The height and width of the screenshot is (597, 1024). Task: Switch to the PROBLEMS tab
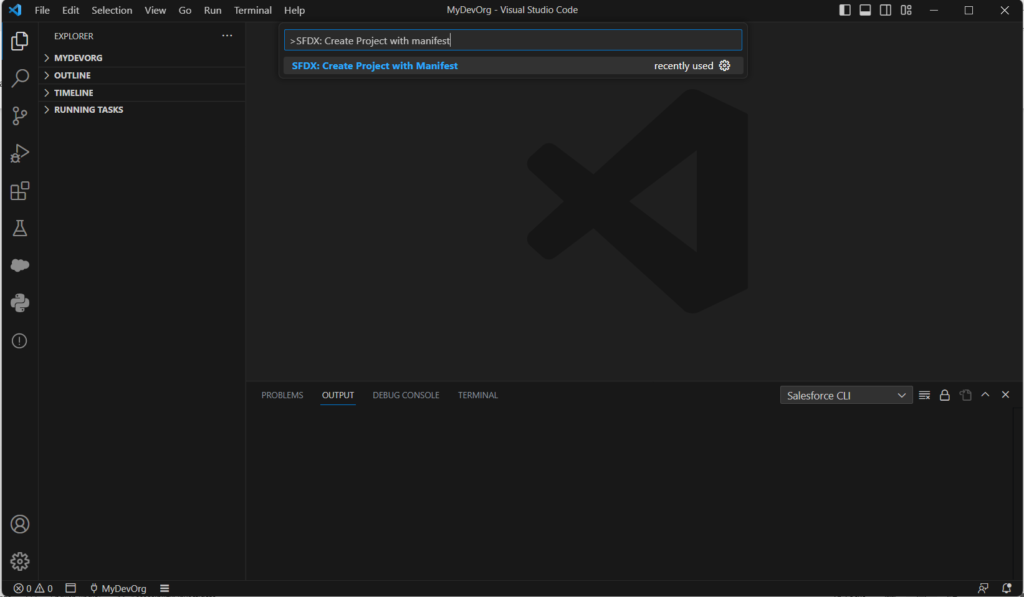(x=282, y=395)
